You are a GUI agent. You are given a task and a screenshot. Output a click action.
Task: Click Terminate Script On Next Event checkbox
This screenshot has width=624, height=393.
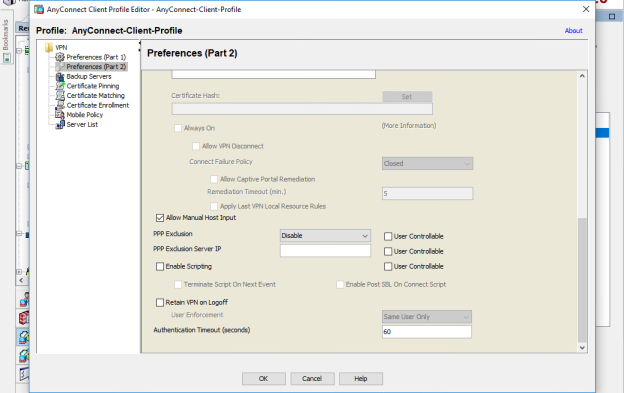(x=178, y=284)
